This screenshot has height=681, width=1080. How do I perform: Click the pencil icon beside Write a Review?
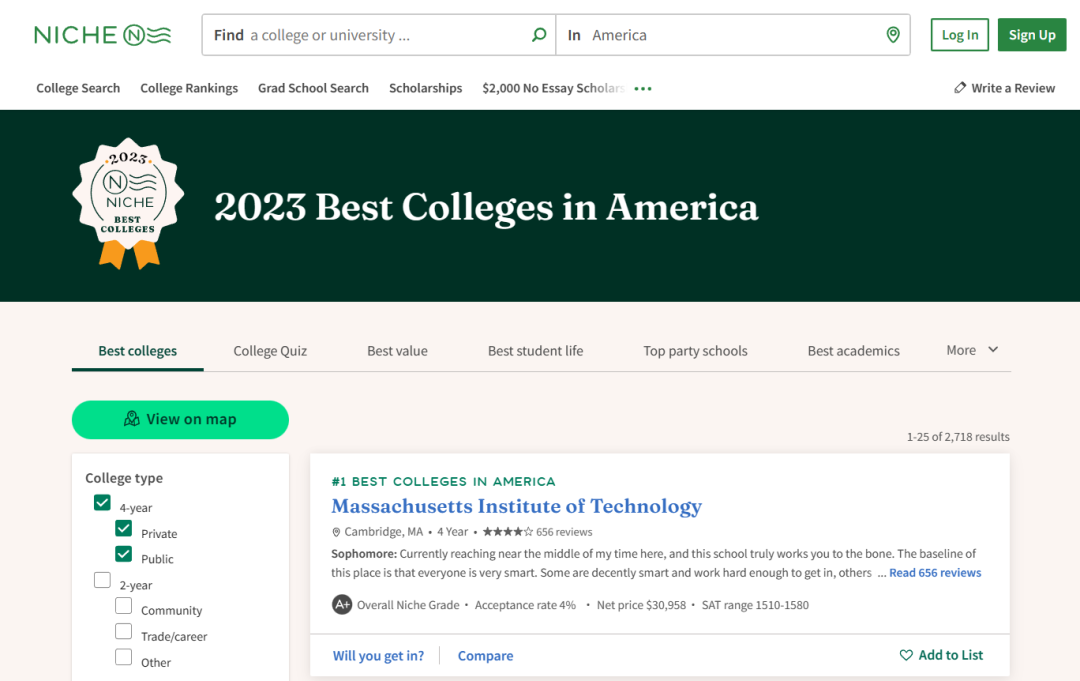(960, 88)
